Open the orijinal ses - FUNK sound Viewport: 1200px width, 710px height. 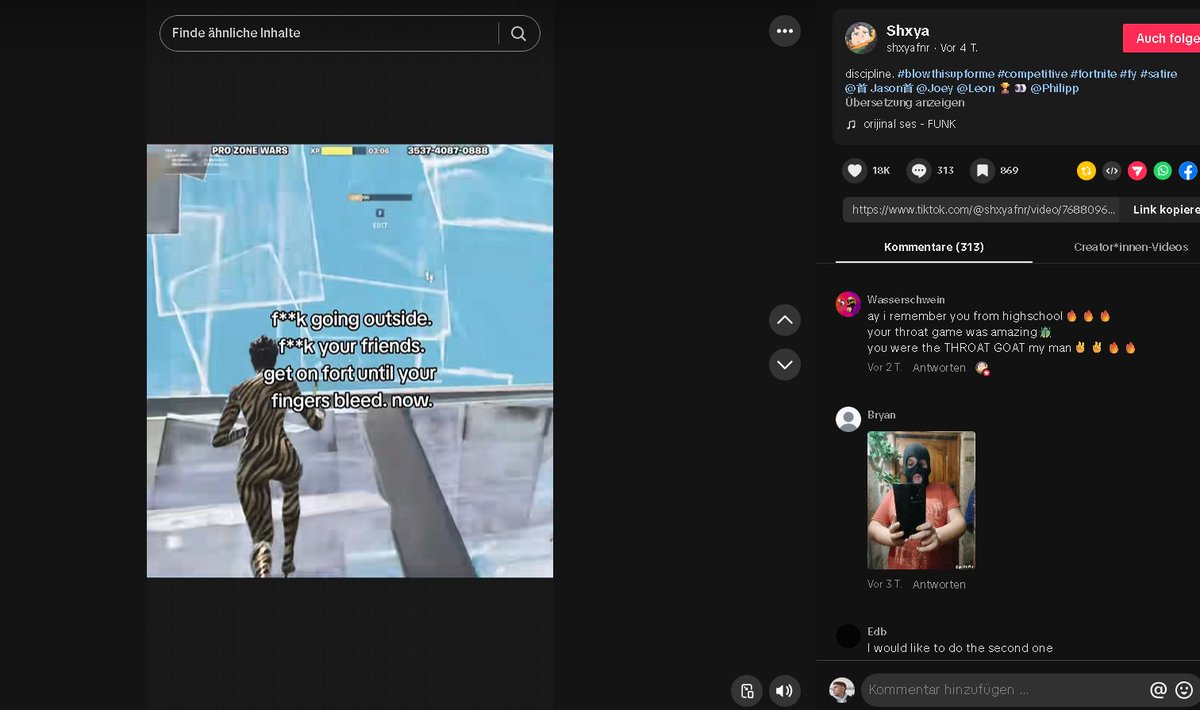click(x=910, y=124)
